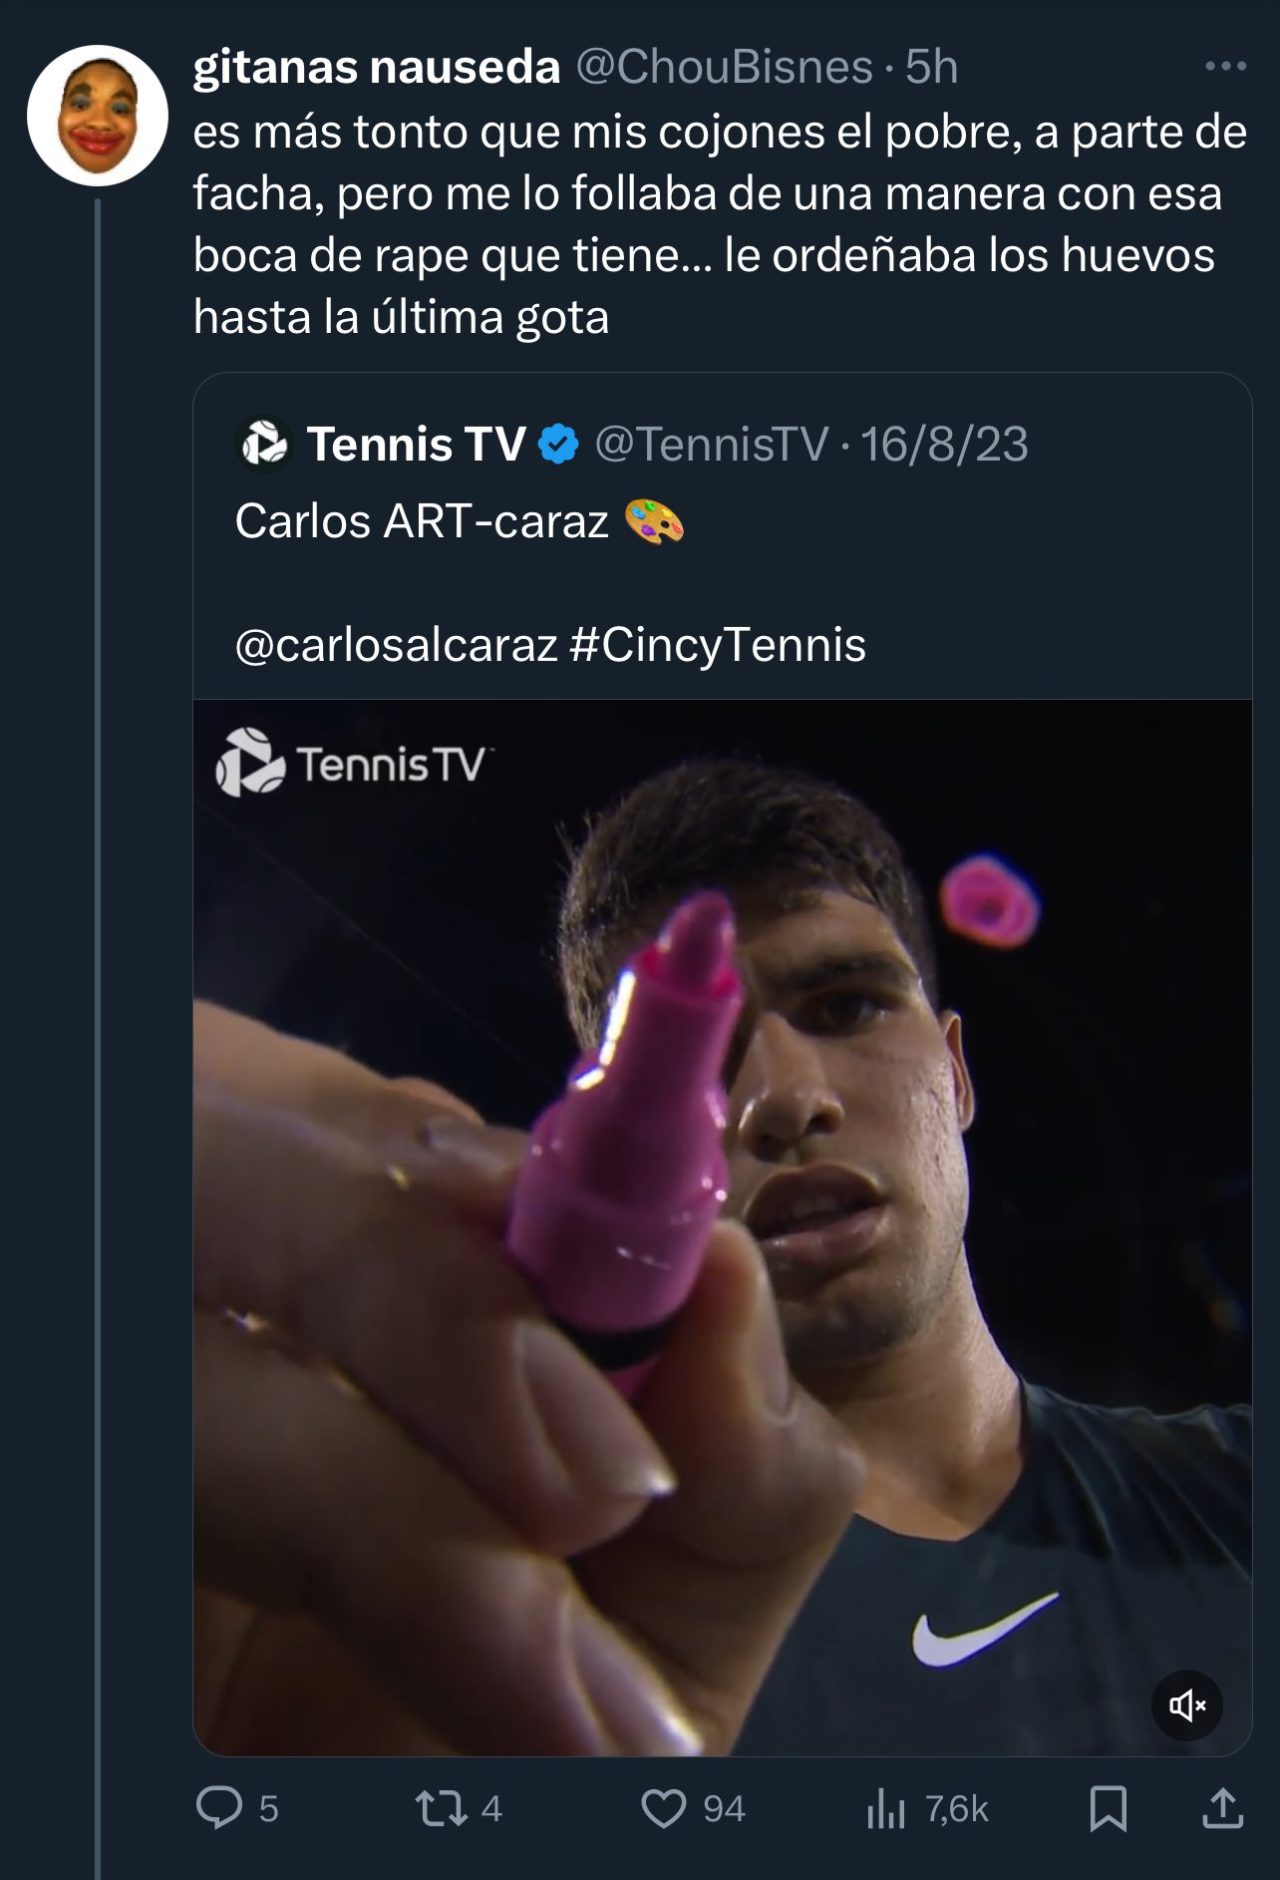This screenshot has height=1880, width=1280.
Task: Open the @carlosalcaraz mention link
Action: 396,645
